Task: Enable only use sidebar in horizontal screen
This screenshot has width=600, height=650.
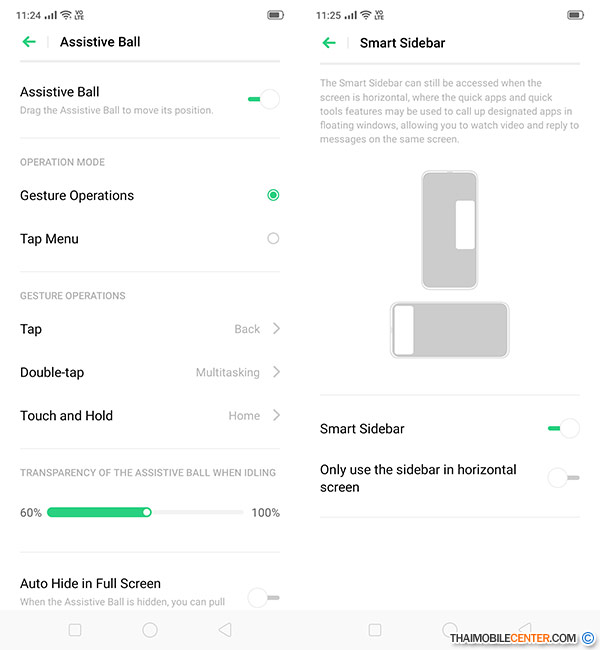Action: coord(564,478)
